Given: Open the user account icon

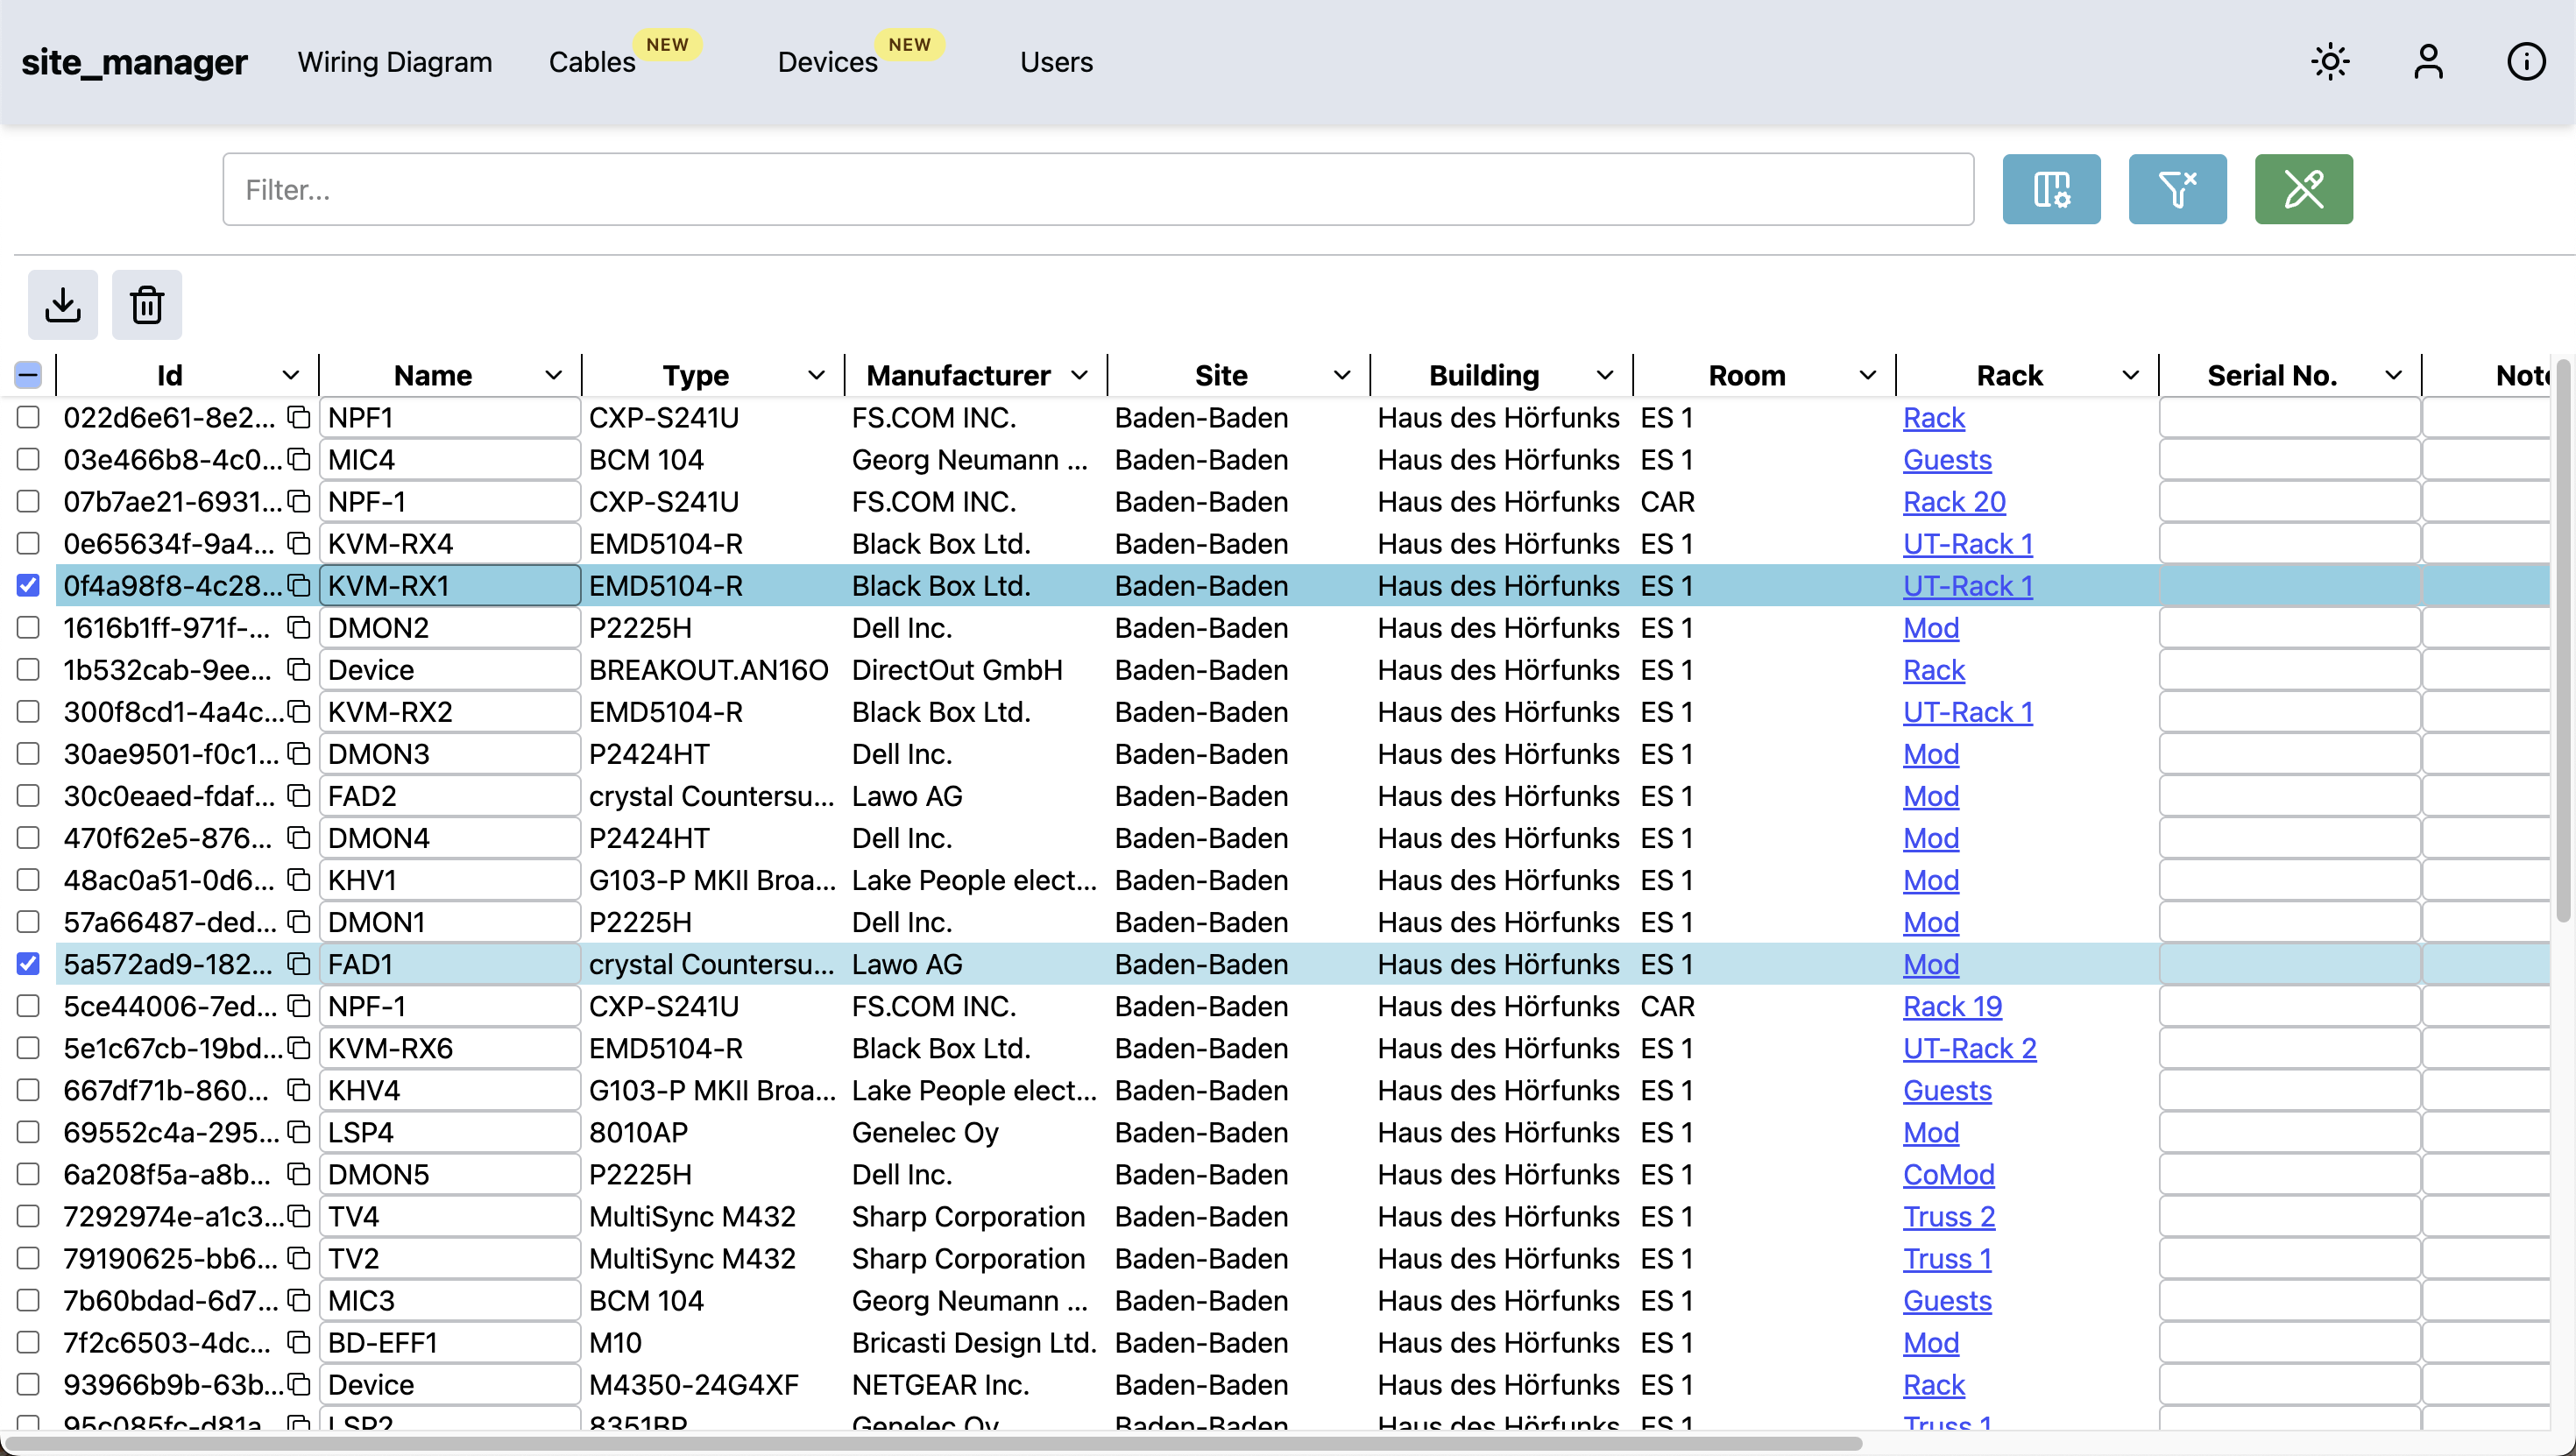Looking at the screenshot, I should [x=2428, y=62].
